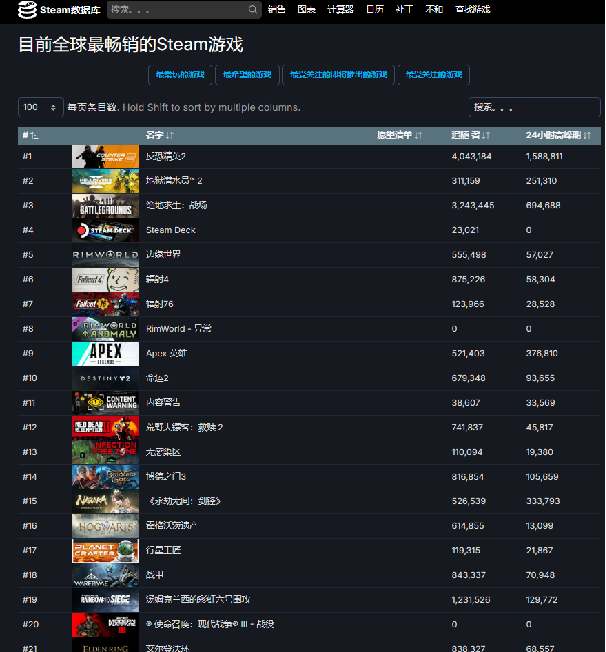
Task: Open the Content Warning thumbnail
Action: (x=105, y=403)
